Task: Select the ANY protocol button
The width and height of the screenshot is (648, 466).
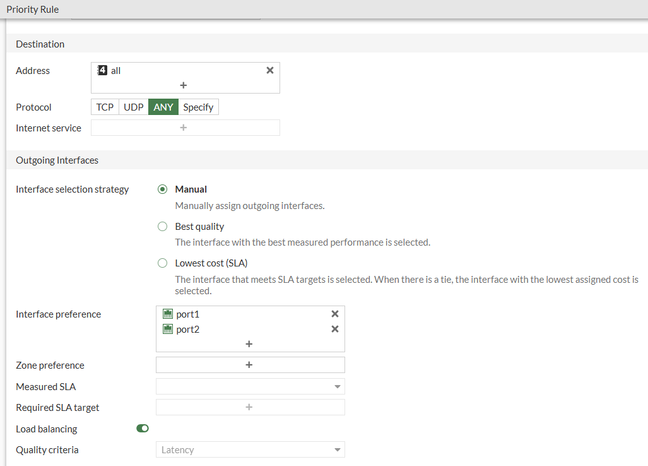Action: tap(163, 107)
